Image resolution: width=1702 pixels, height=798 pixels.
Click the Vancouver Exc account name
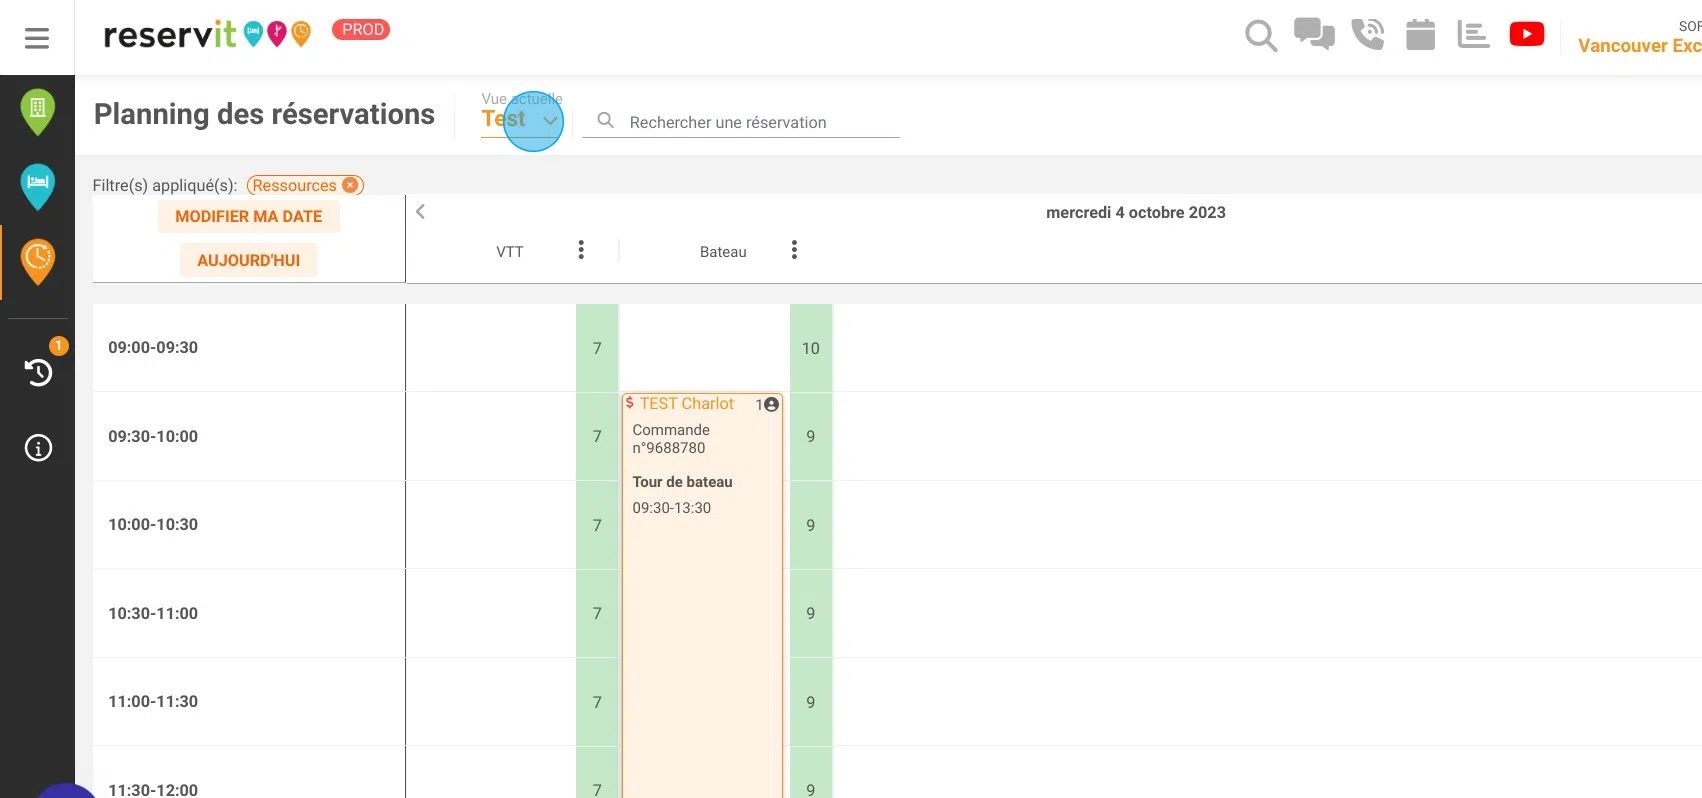1639,45
